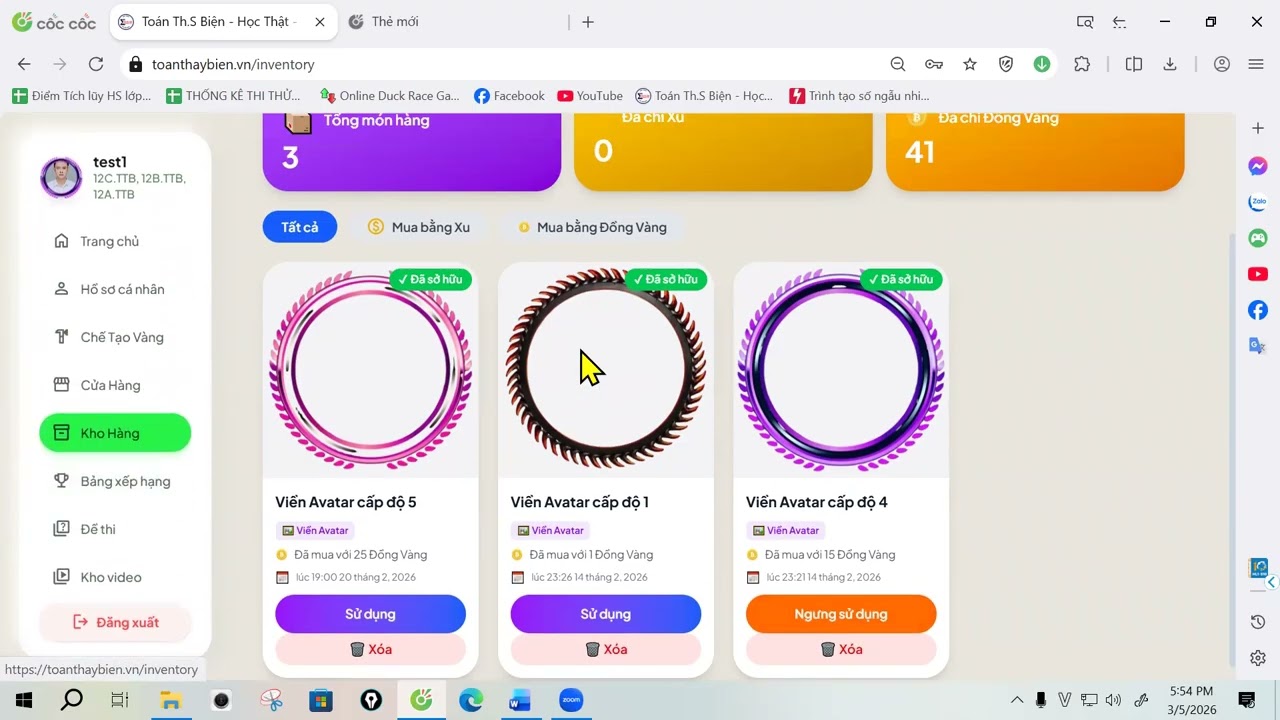Open Word from the taskbar
The height and width of the screenshot is (720, 1280).
coord(520,700)
